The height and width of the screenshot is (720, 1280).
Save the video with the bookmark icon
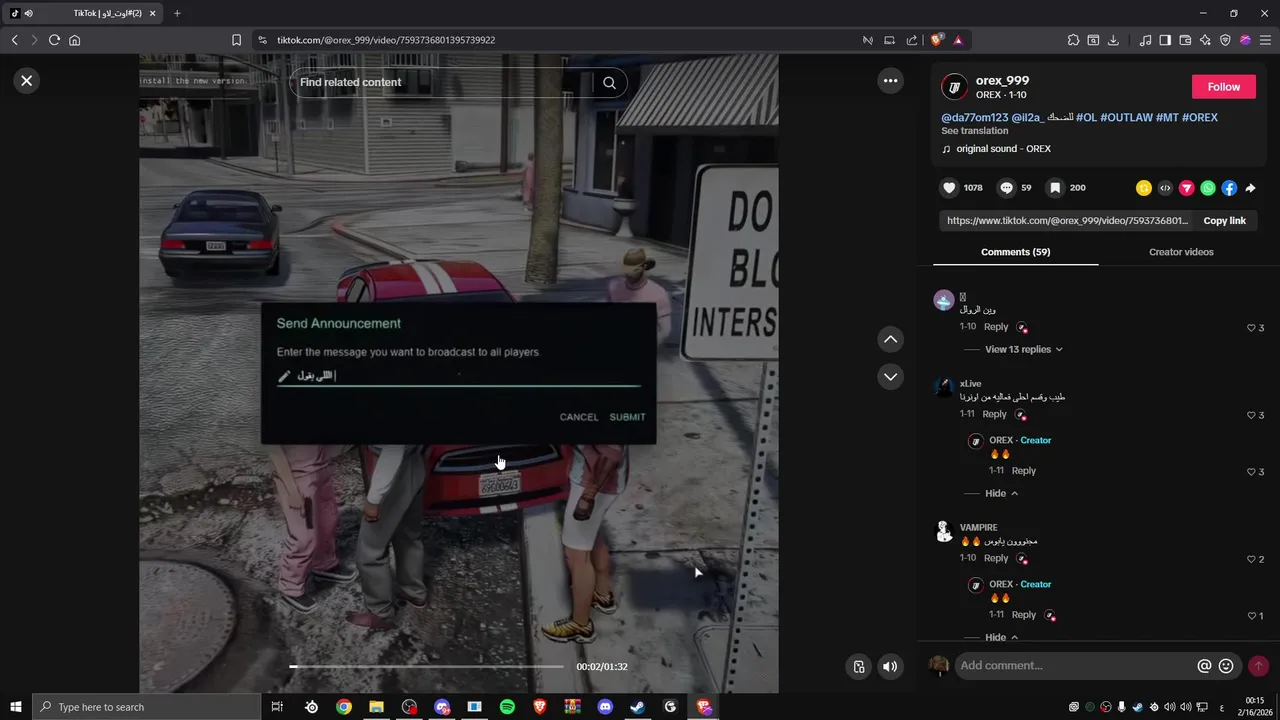pyautogui.click(x=1055, y=188)
